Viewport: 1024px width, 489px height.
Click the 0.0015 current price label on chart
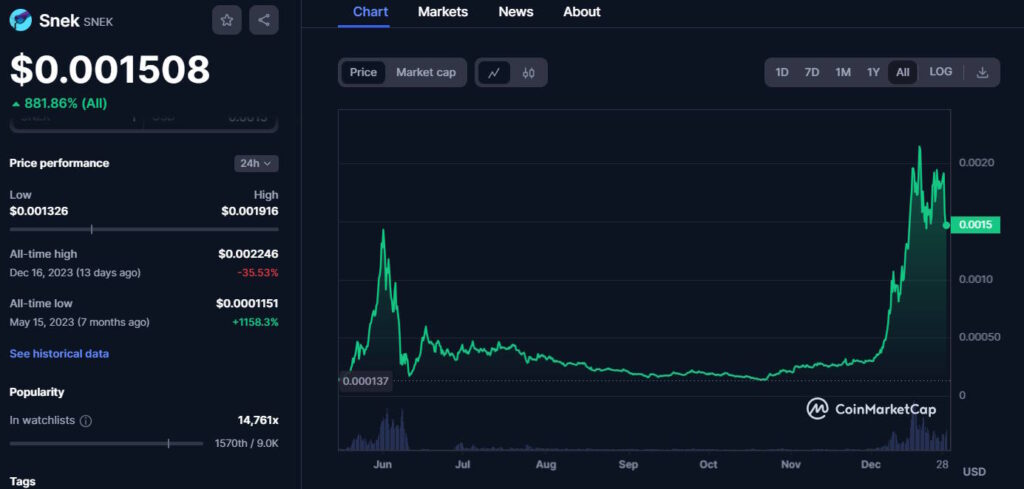(976, 225)
